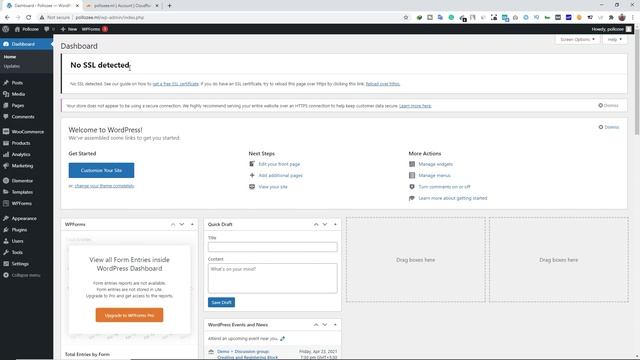Move WPForms widget down with arrow

(182, 224)
